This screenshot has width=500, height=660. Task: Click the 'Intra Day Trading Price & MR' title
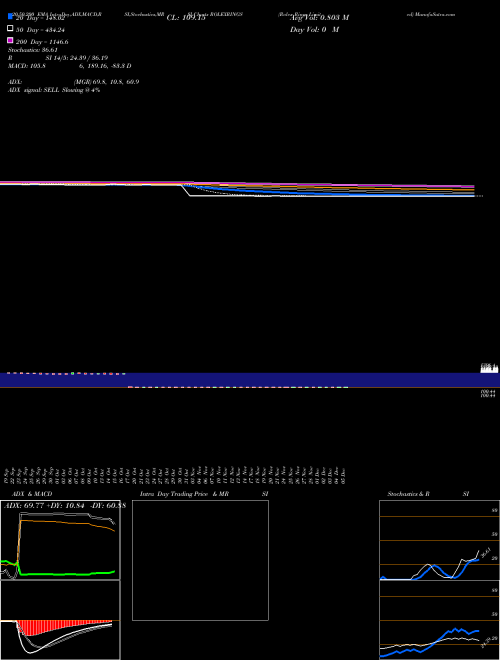click(184, 494)
